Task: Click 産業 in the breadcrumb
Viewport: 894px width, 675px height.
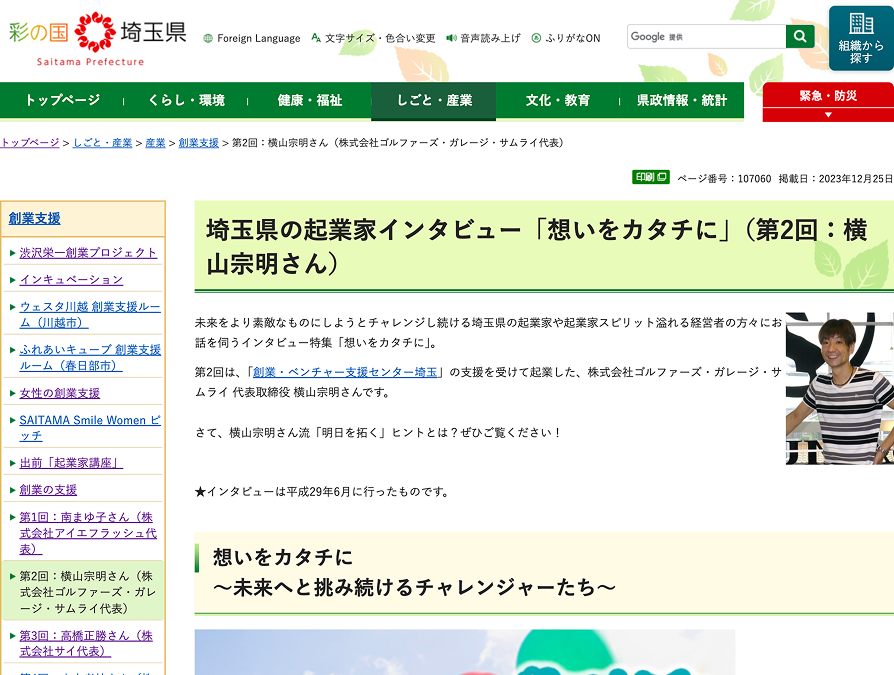Action: tap(155, 143)
